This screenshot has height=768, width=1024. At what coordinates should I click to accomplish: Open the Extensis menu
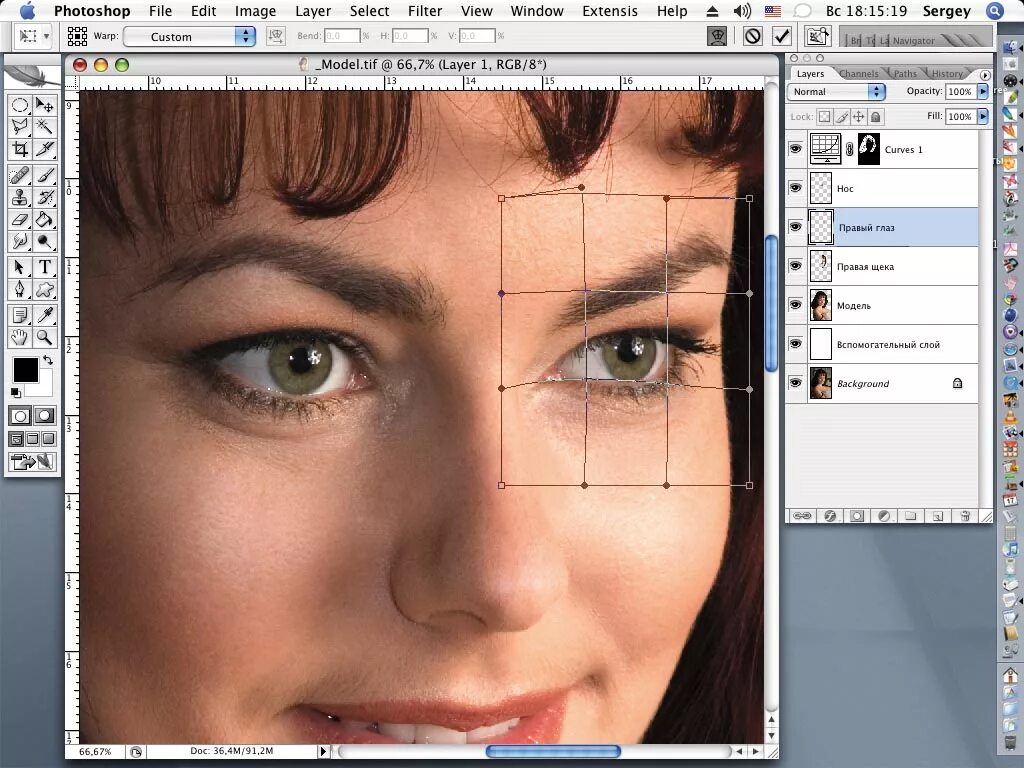pyautogui.click(x=609, y=11)
